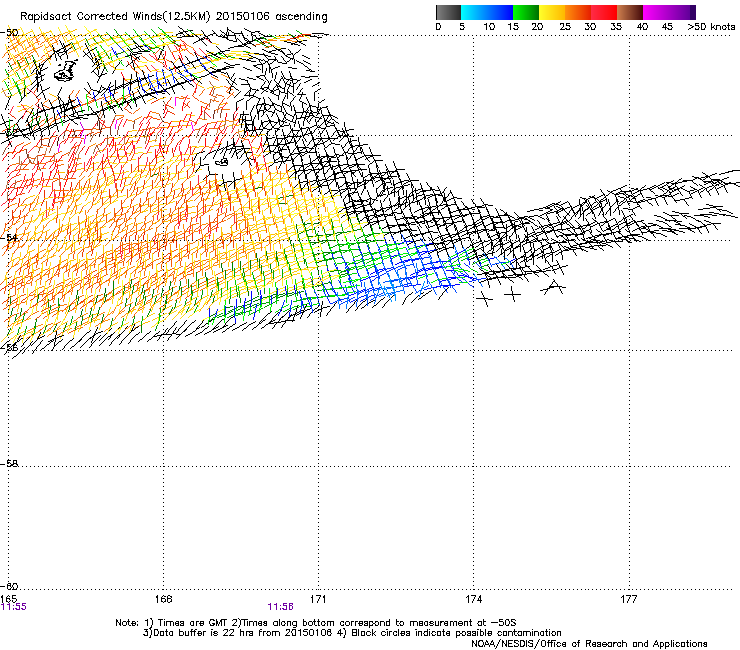Click the island outline near upper left
740x650 pixels.
click(66, 71)
